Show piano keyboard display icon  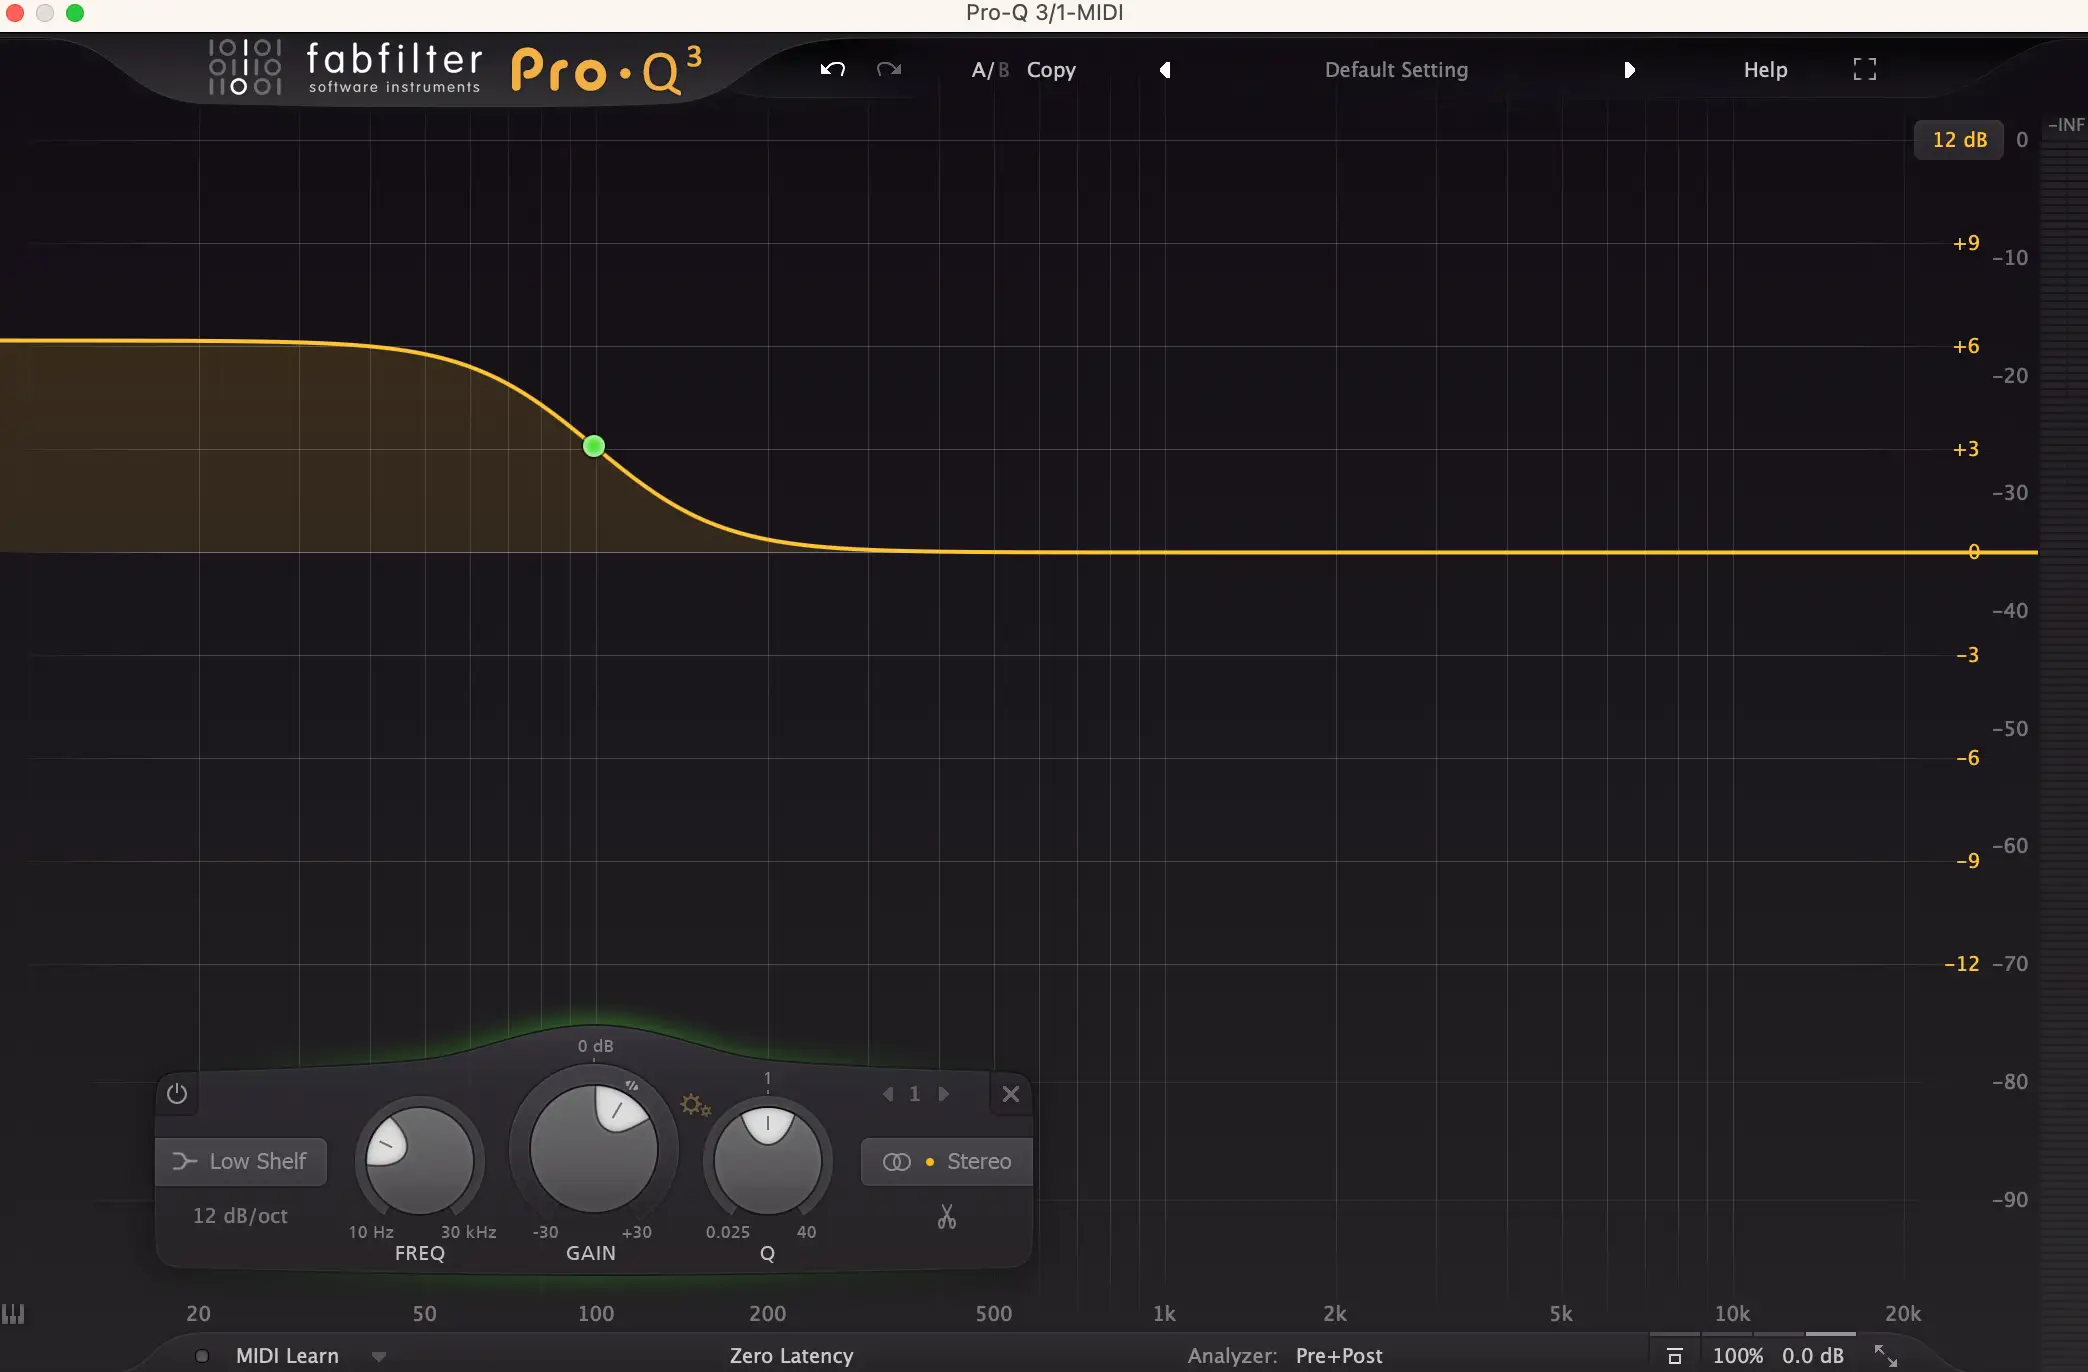(x=13, y=1313)
